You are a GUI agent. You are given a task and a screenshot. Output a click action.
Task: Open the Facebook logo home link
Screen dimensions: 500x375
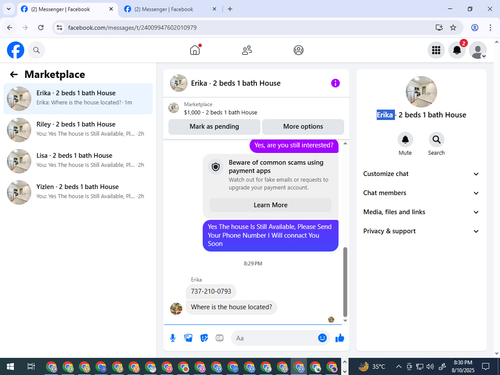pyautogui.click(x=16, y=50)
